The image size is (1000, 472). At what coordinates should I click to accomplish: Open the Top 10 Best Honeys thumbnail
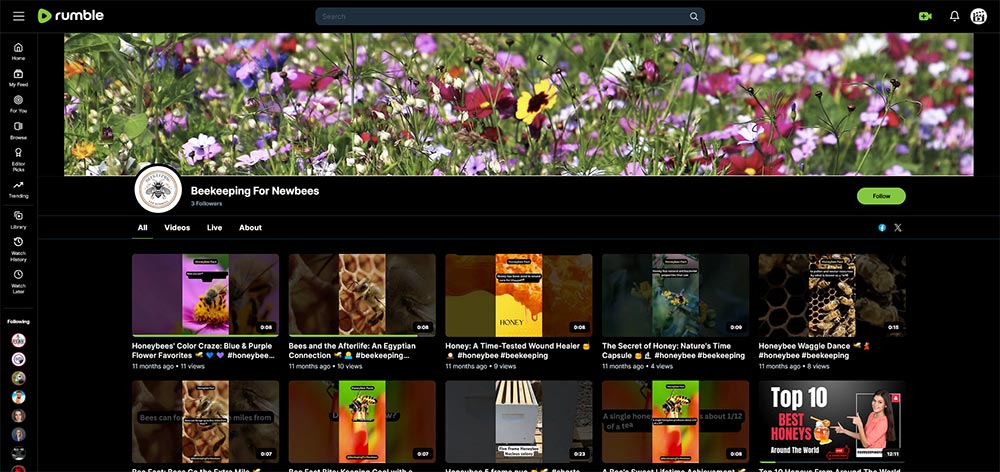pyautogui.click(x=832, y=422)
